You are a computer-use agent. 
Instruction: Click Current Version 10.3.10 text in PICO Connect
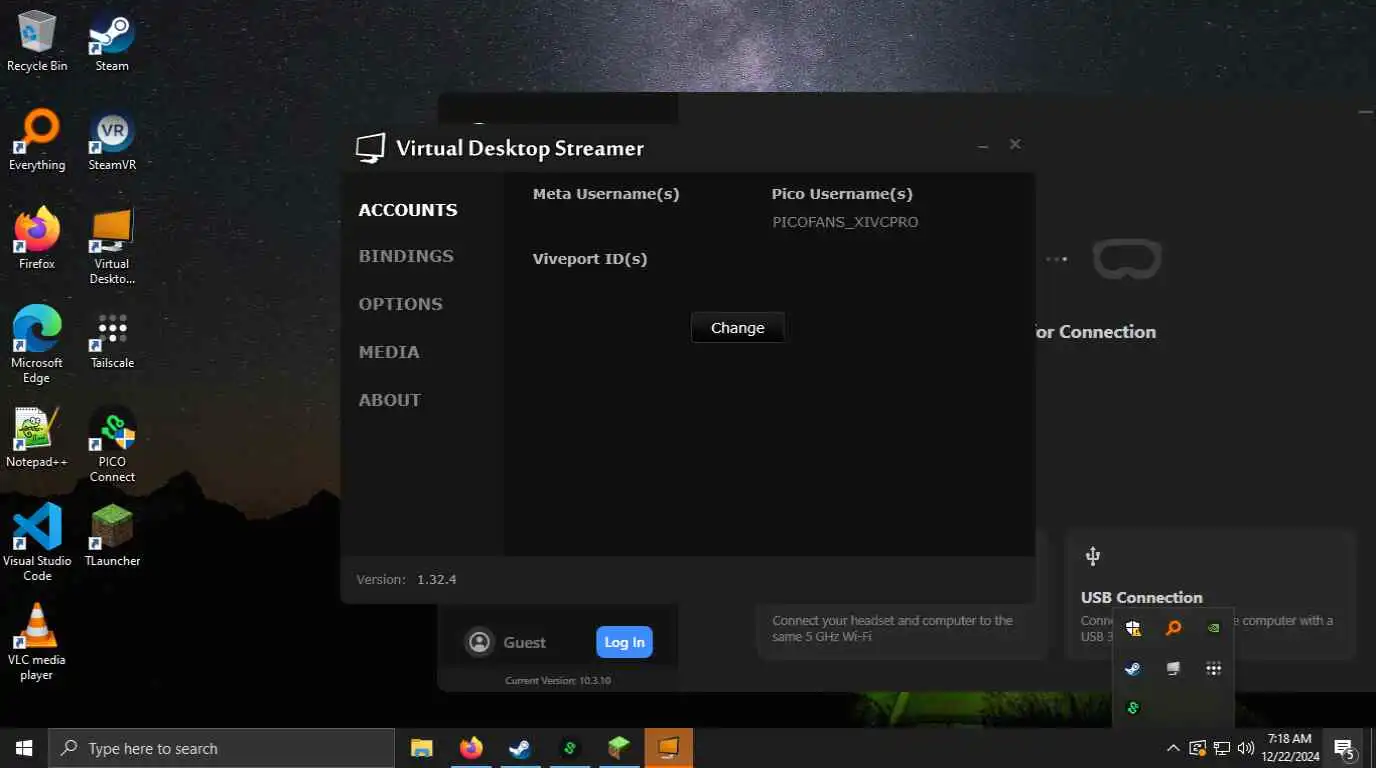click(x=558, y=681)
